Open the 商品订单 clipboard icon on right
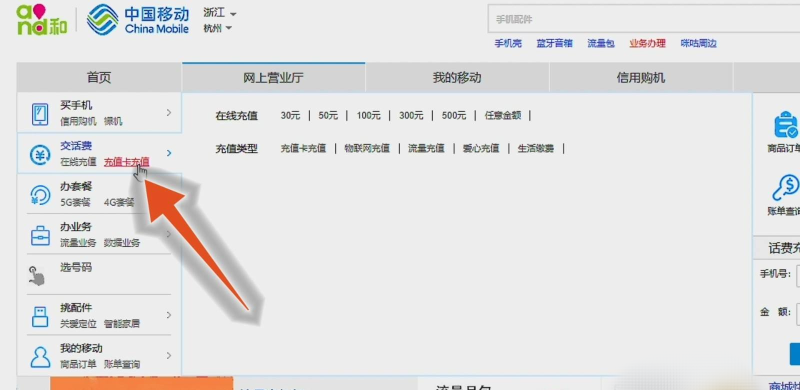The width and height of the screenshot is (800, 390). pyautogui.click(x=785, y=125)
